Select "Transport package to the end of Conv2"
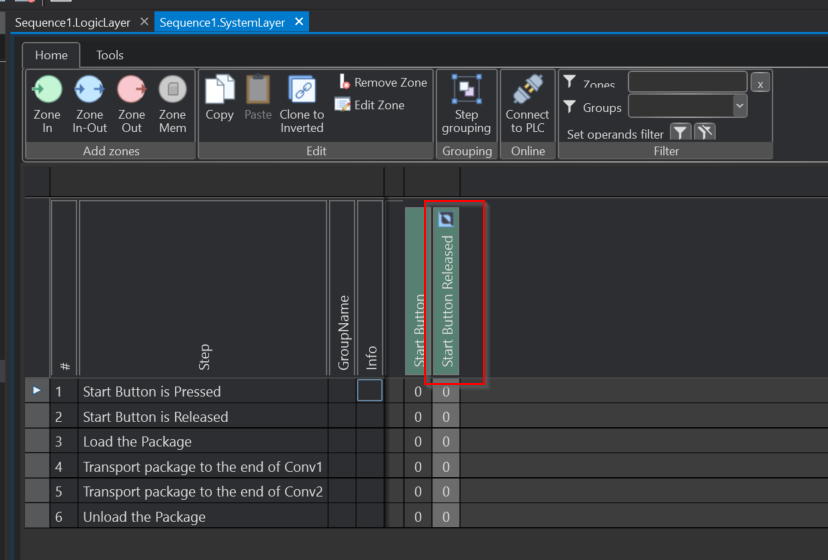The height and width of the screenshot is (560, 828). click(x=202, y=492)
